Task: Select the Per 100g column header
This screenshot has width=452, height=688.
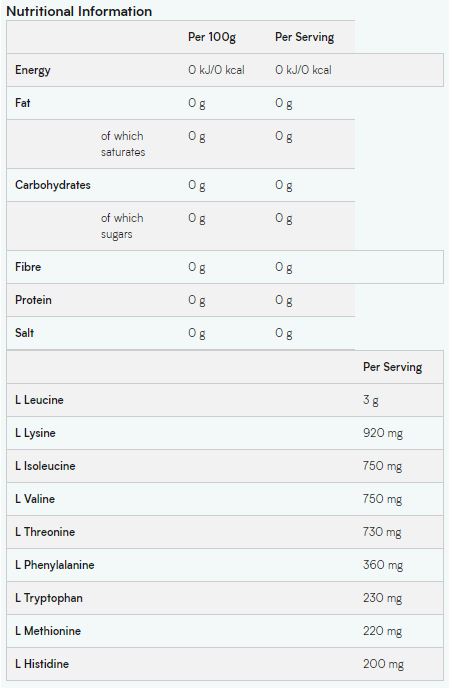Action: (x=212, y=37)
